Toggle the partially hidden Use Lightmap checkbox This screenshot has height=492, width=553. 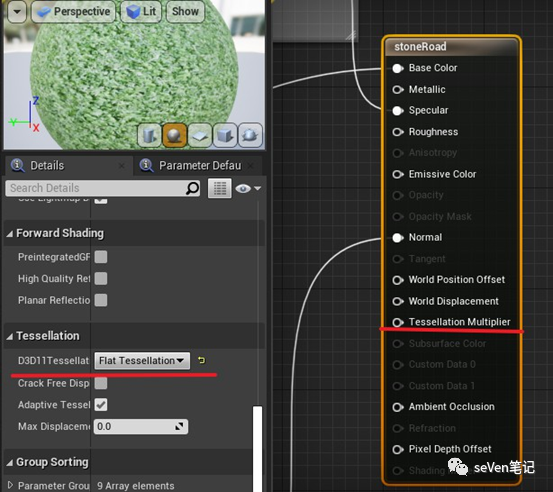(101, 200)
